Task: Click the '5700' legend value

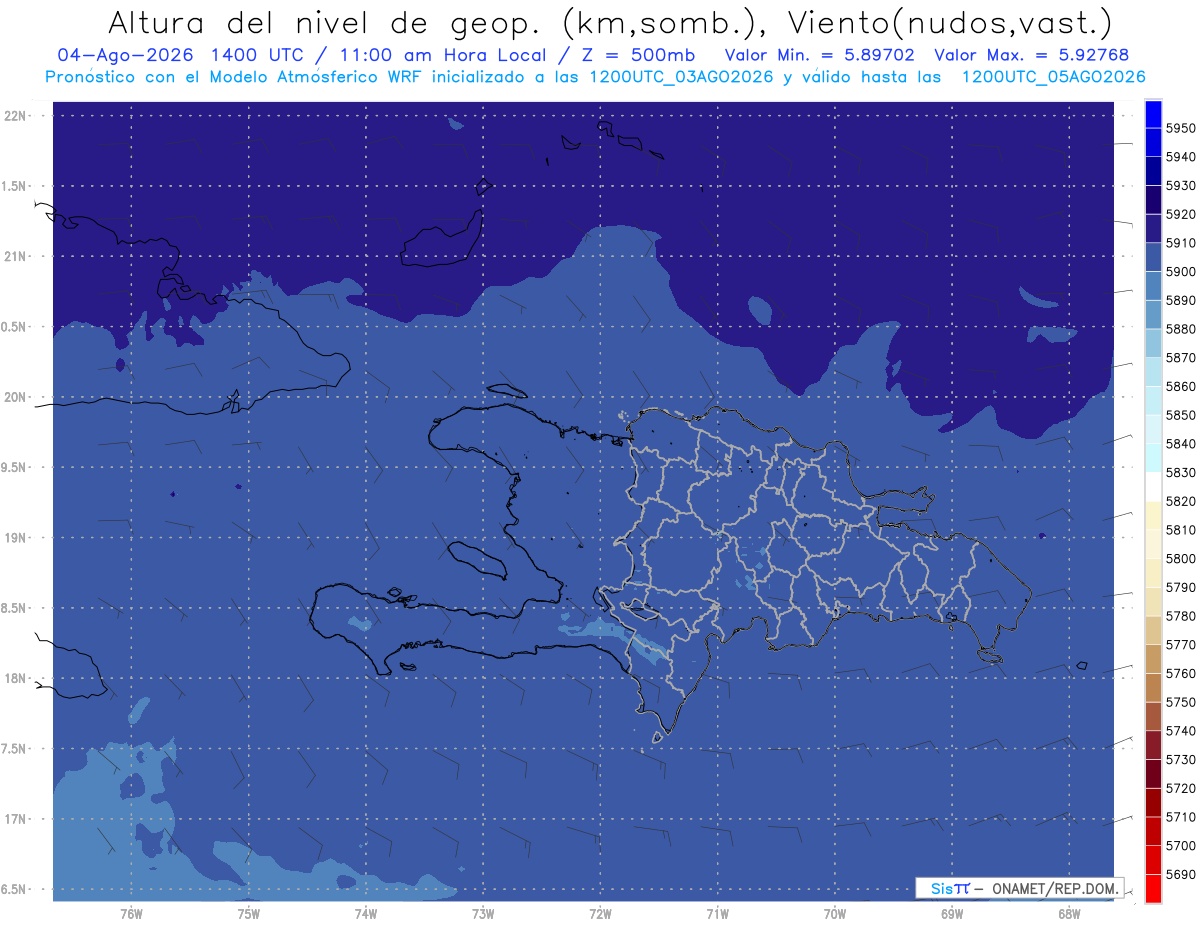Action: pyautogui.click(x=1181, y=846)
